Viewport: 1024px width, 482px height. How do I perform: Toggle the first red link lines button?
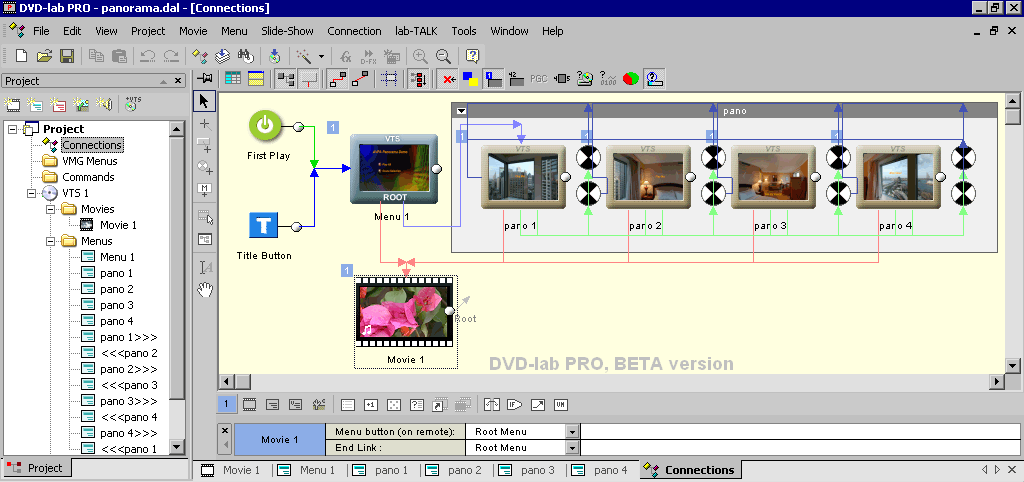337,79
